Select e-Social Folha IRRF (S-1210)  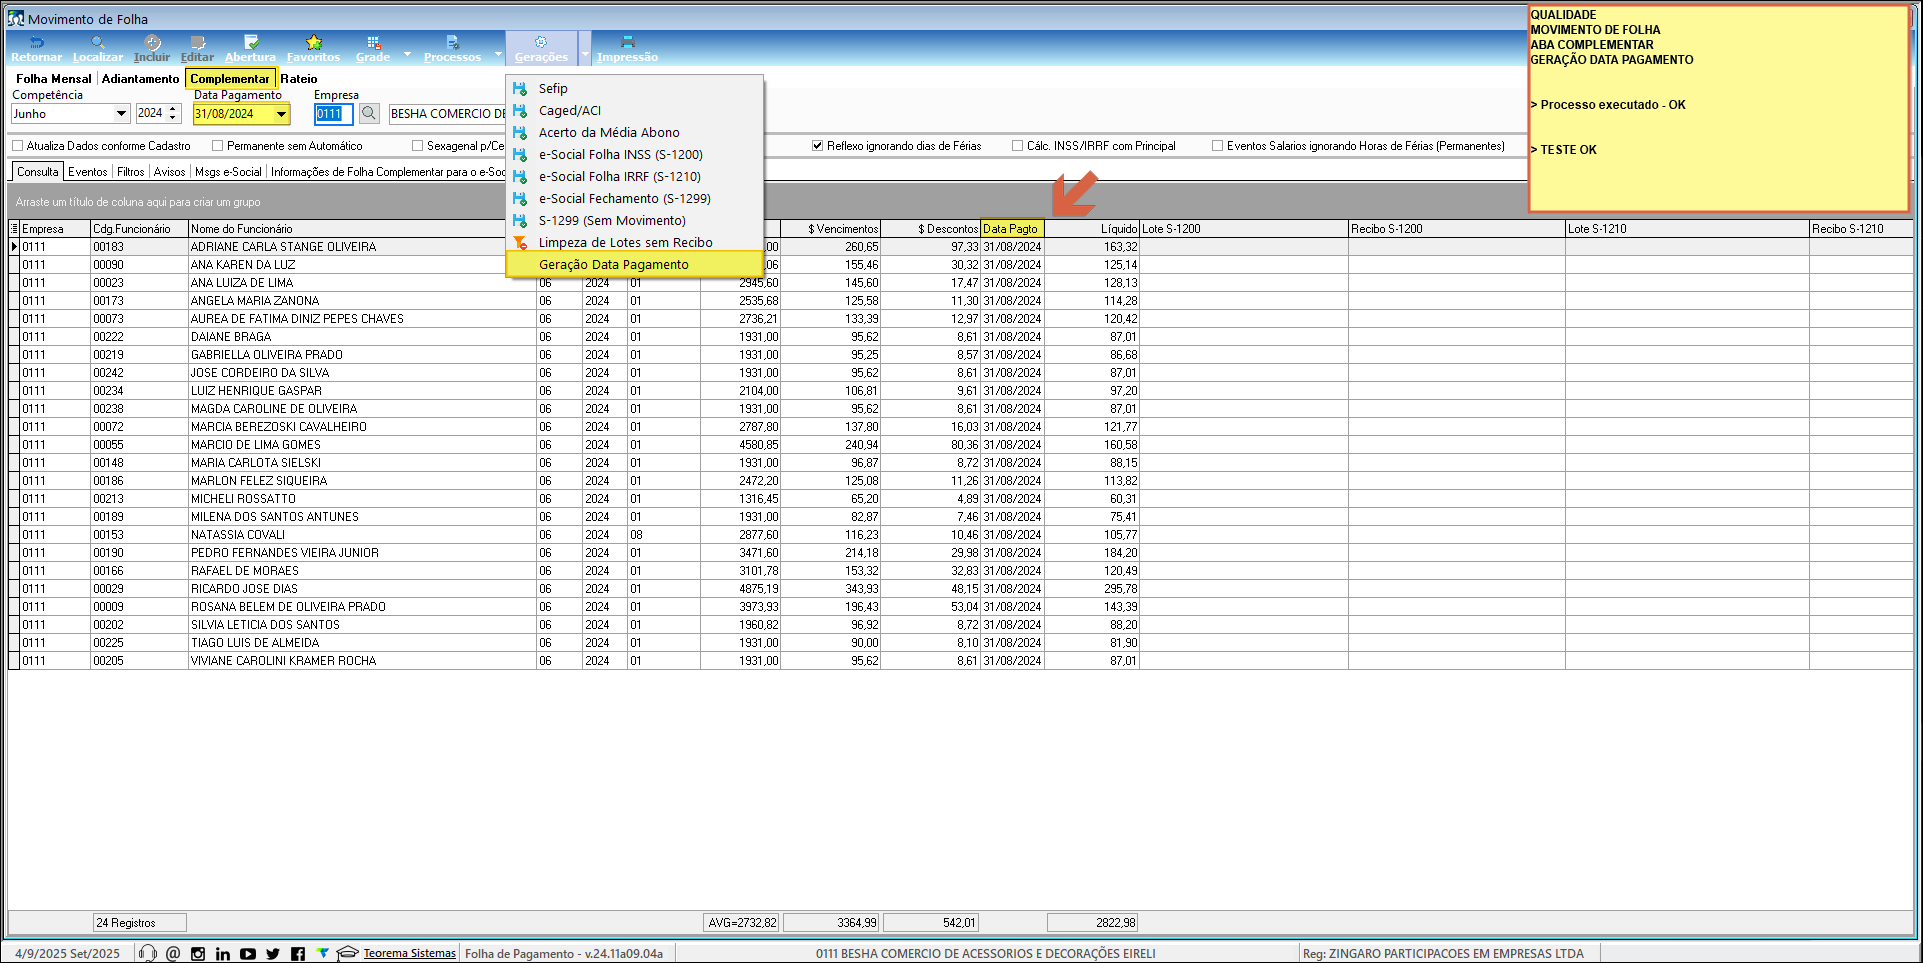point(634,177)
